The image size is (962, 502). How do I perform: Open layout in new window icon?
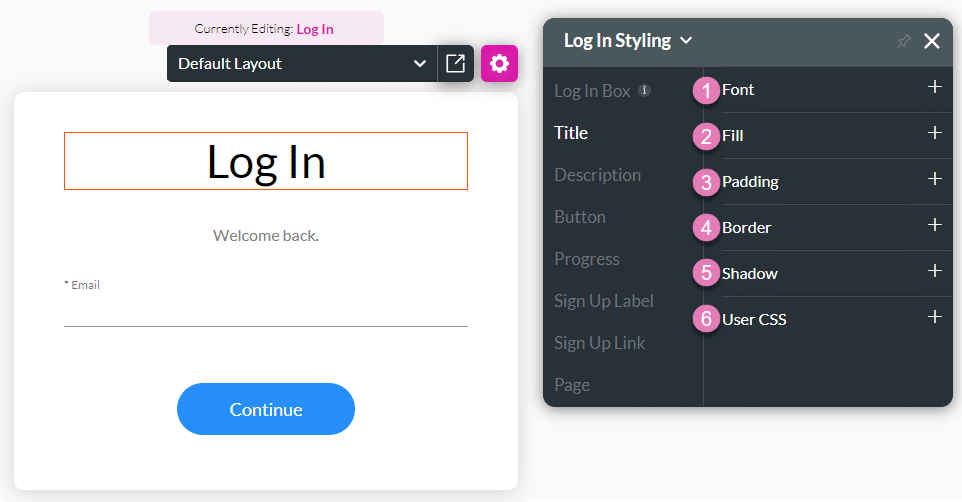click(455, 64)
